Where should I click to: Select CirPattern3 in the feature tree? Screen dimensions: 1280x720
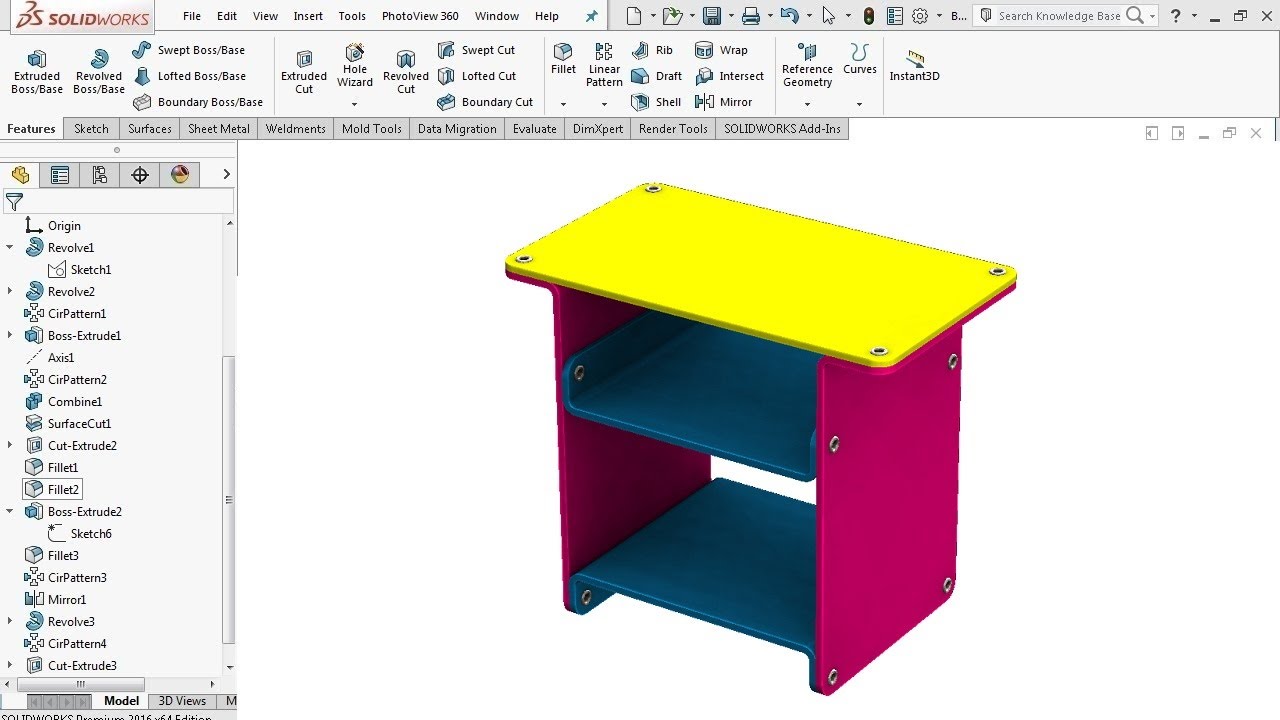65,578
